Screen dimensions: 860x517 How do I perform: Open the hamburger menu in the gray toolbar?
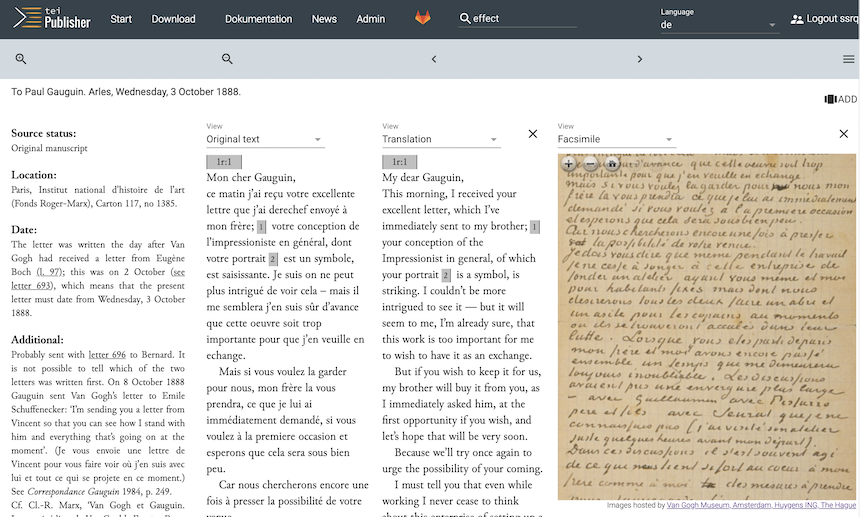click(848, 59)
